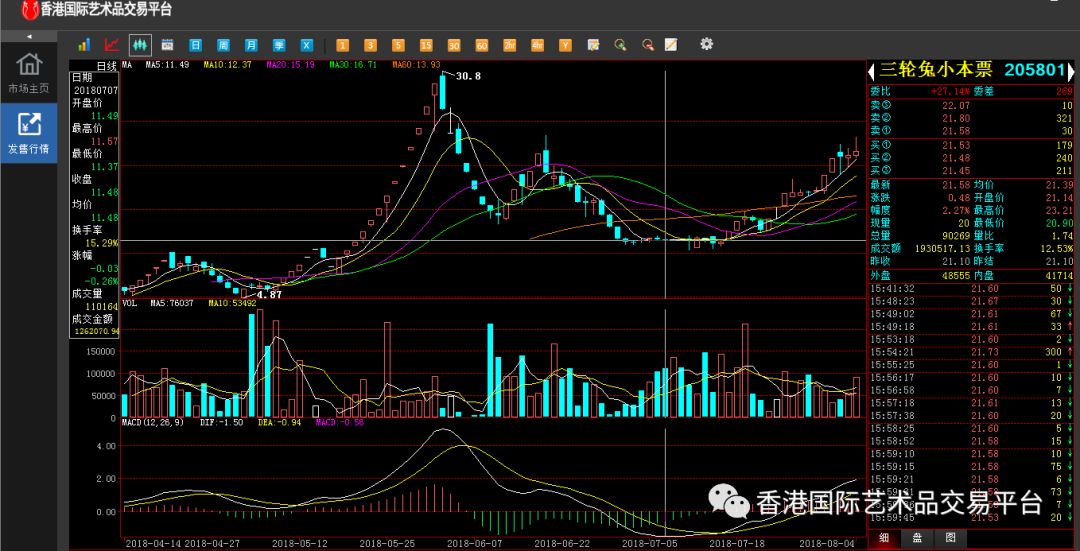The image size is (1080, 551).
Task: Select the 15-minute period button
Action: (x=426, y=45)
